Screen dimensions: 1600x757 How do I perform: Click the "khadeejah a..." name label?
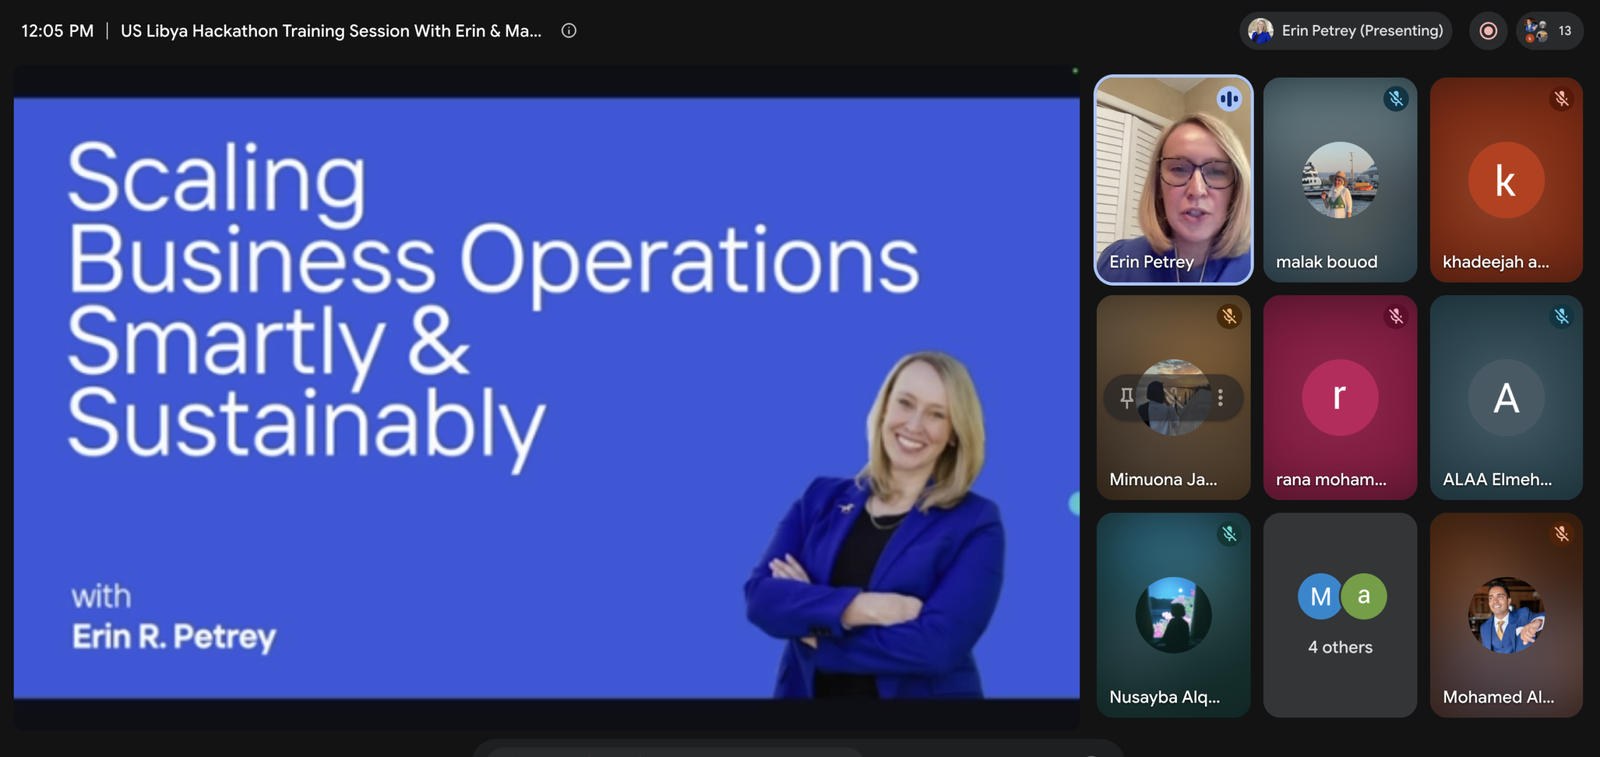tap(1496, 262)
